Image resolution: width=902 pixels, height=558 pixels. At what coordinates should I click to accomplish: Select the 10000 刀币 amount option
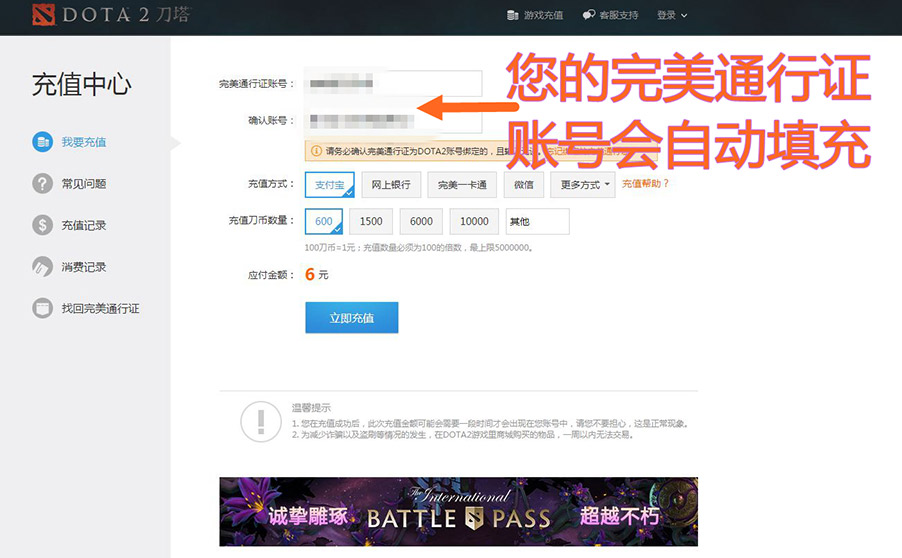point(474,221)
